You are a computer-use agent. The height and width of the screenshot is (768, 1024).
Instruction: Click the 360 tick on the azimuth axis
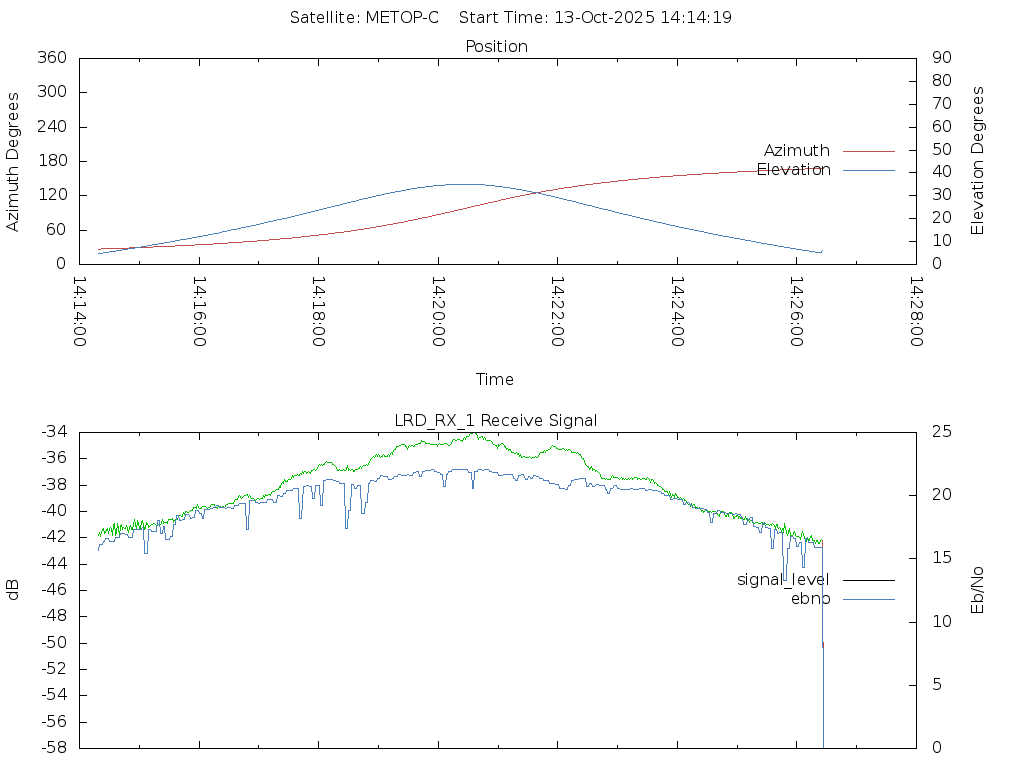point(51,58)
